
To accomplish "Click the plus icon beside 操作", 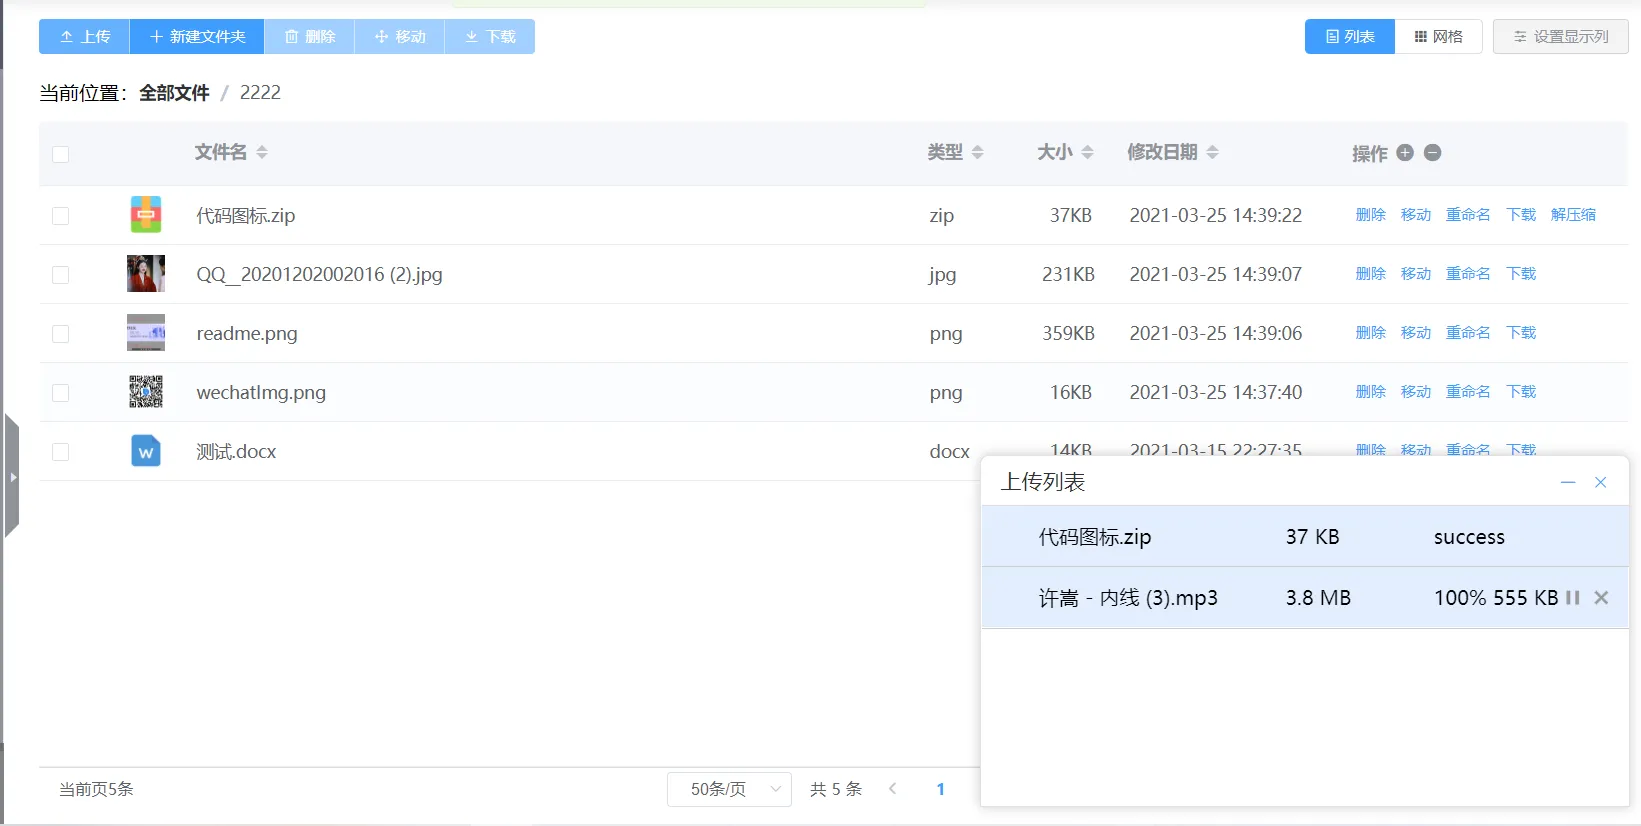I will click(x=1405, y=152).
